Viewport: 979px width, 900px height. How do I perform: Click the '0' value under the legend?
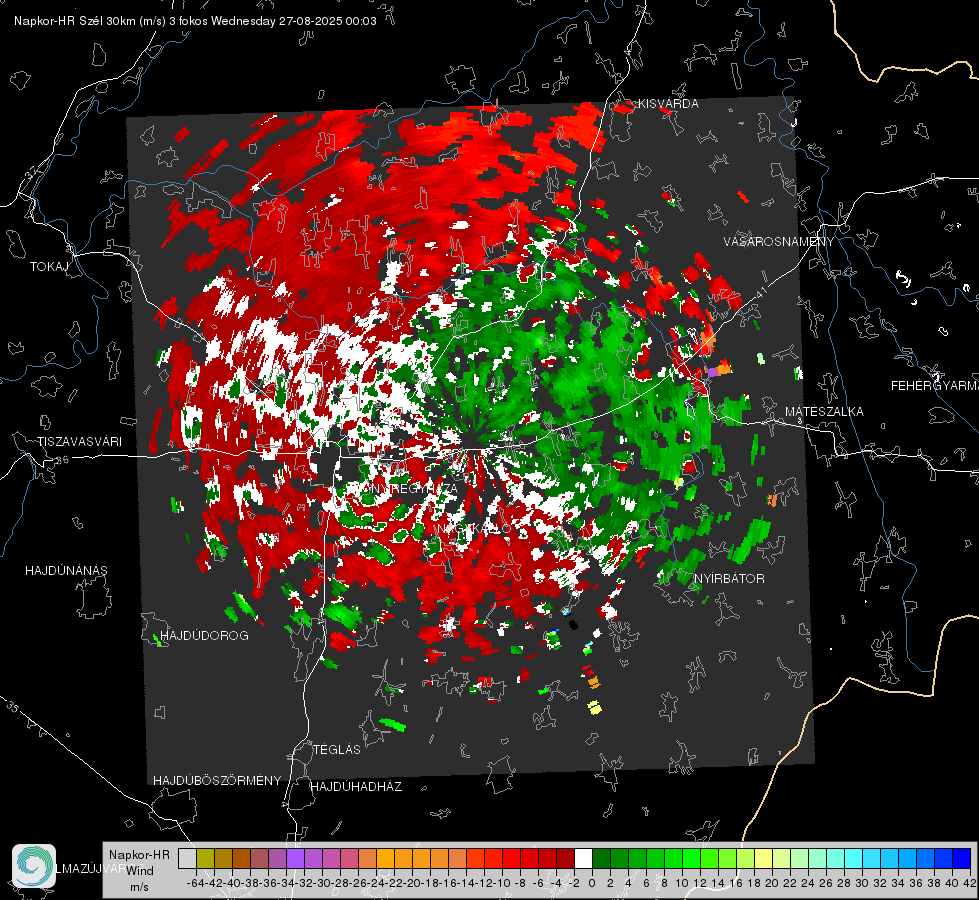coord(592,883)
